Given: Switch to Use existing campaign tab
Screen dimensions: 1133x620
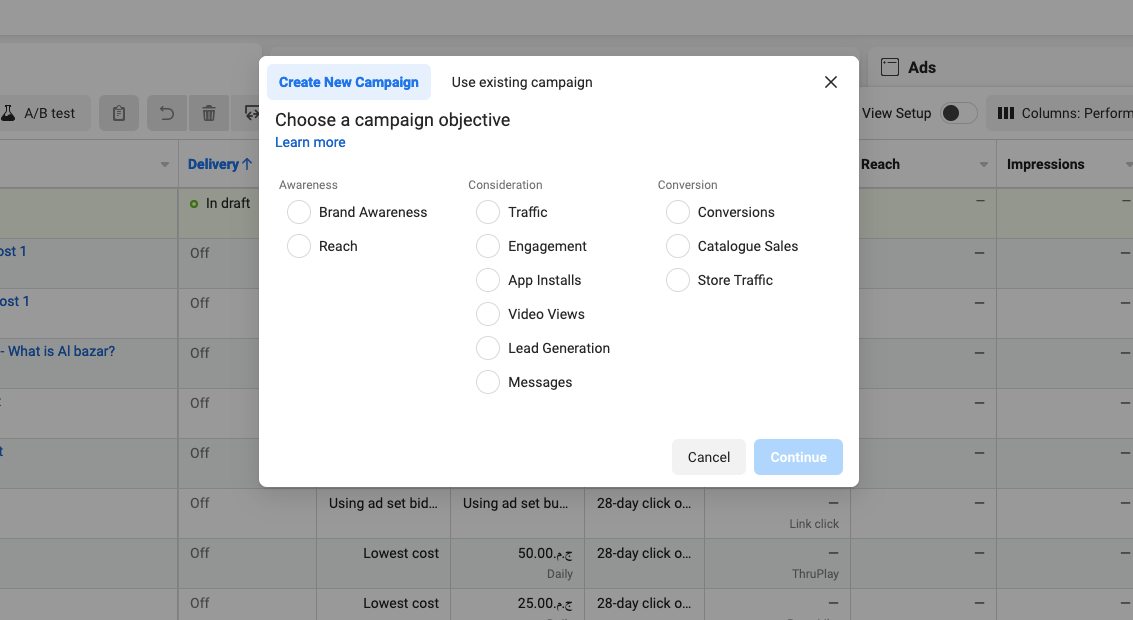Looking at the screenshot, I should 522,82.
